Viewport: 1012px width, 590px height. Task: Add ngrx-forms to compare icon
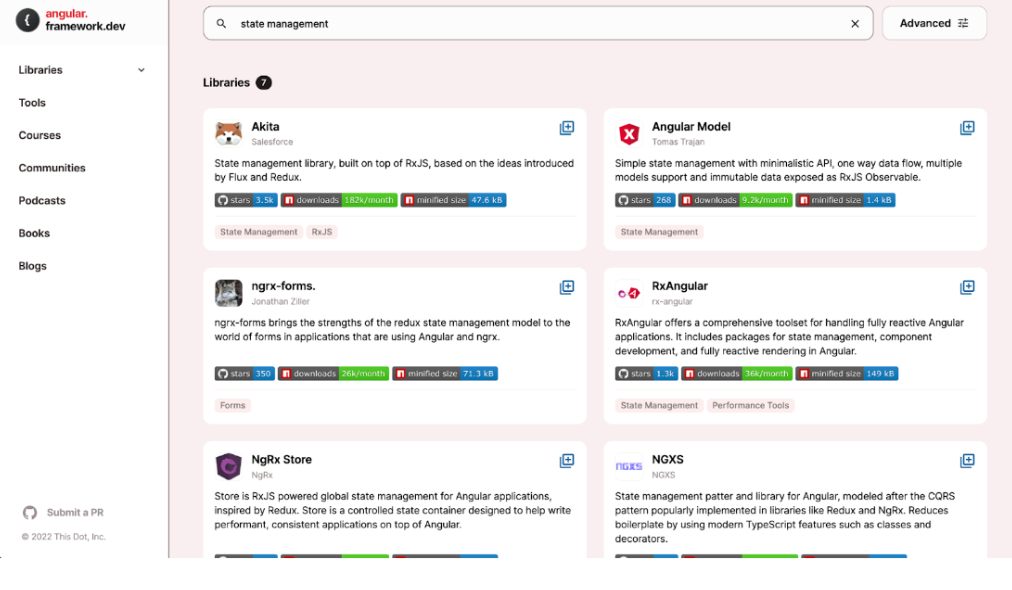(x=567, y=287)
